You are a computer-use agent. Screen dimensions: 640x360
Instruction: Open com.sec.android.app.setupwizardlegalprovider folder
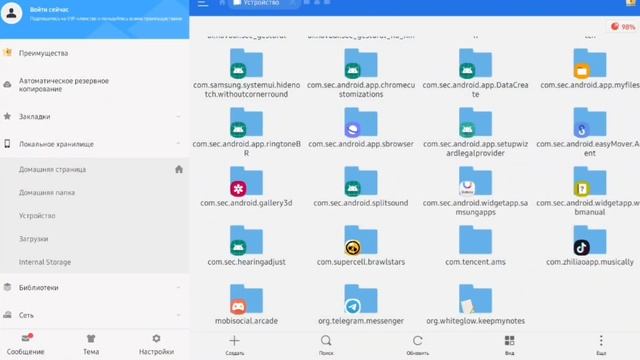475,132
